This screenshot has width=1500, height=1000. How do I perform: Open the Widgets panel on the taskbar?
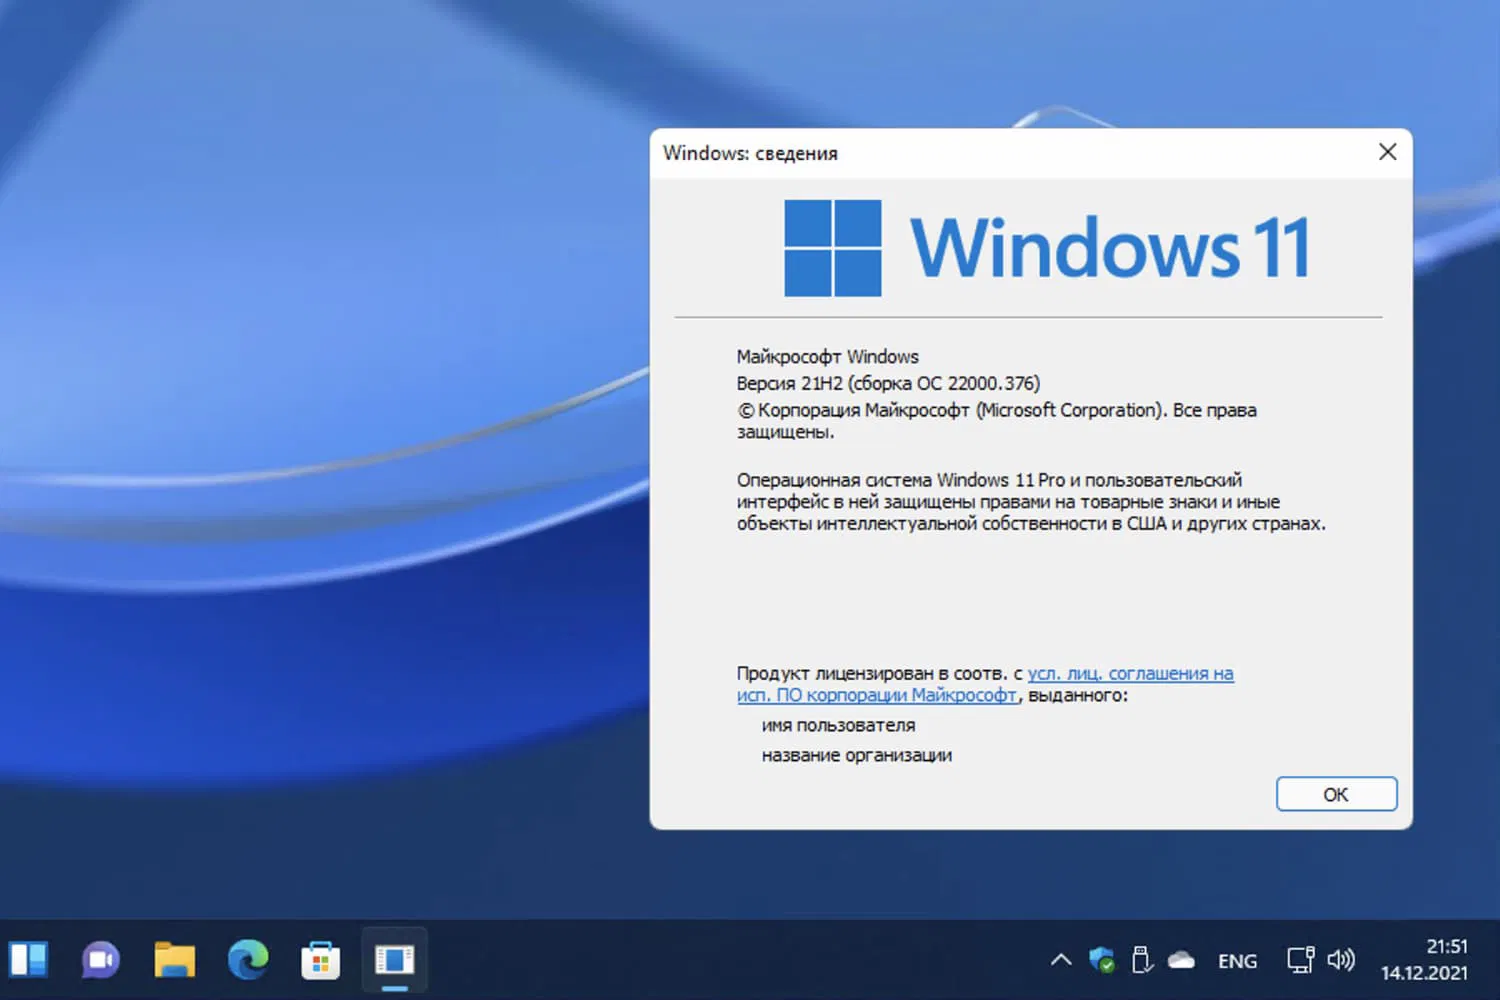pos(30,959)
